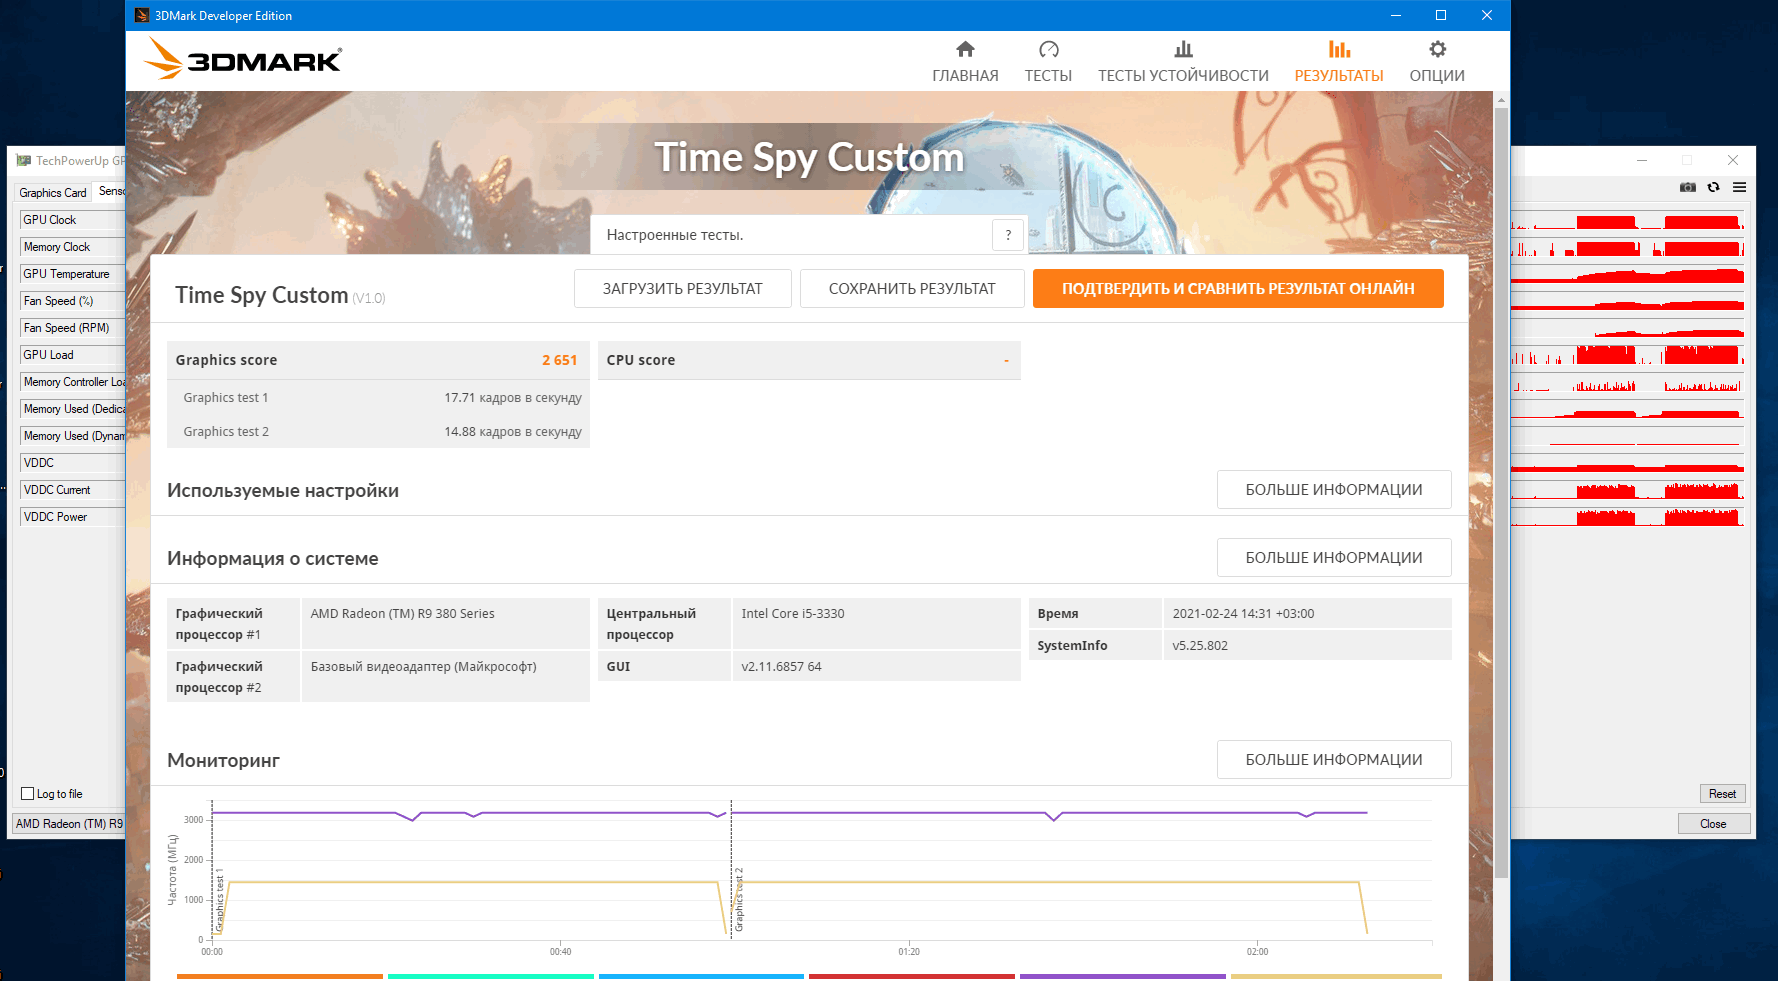Image resolution: width=1778 pixels, height=981 pixels.
Task: Click the question mark help button
Action: pos(1008,235)
